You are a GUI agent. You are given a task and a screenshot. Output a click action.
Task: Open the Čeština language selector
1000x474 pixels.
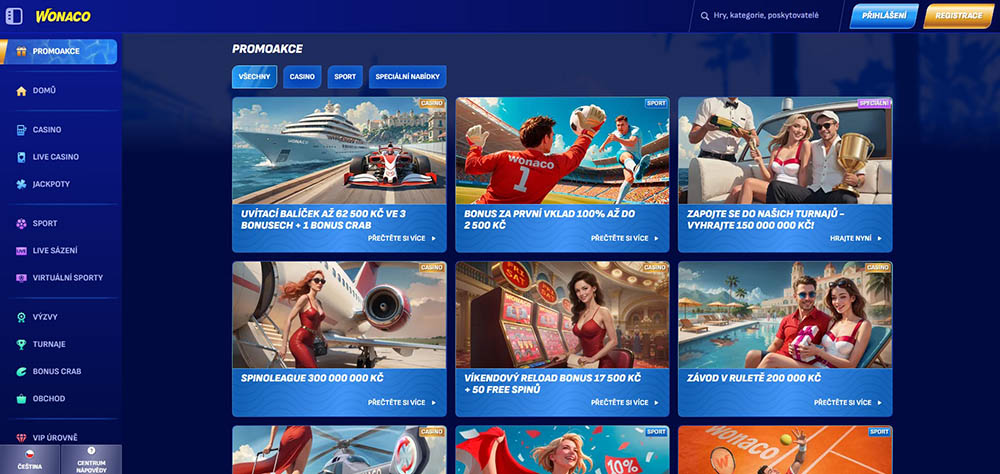pyautogui.click(x=30, y=459)
